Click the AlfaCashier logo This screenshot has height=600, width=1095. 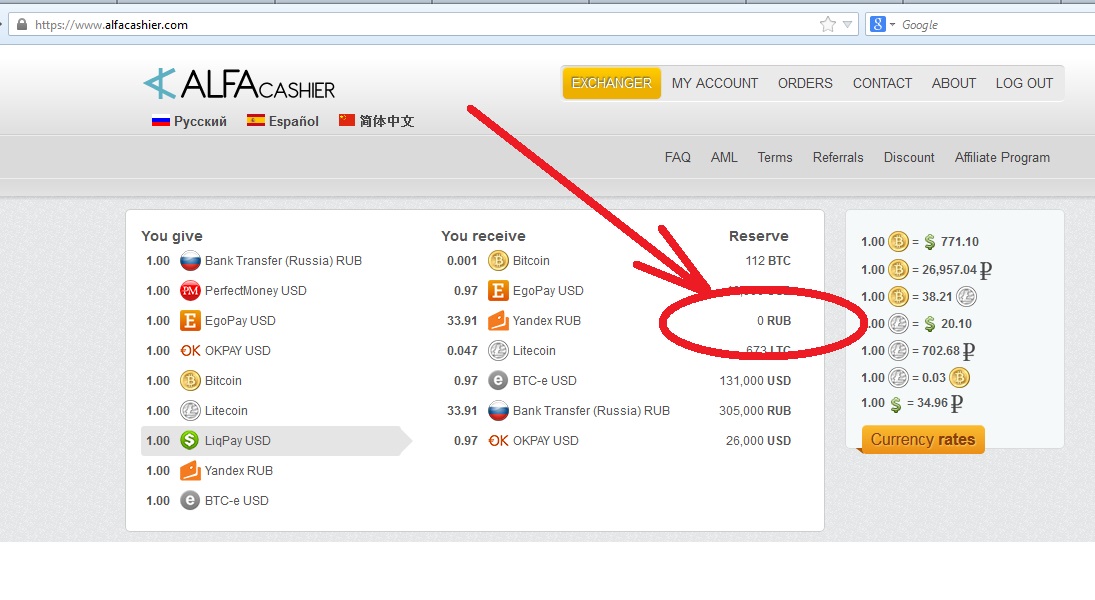click(240, 85)
